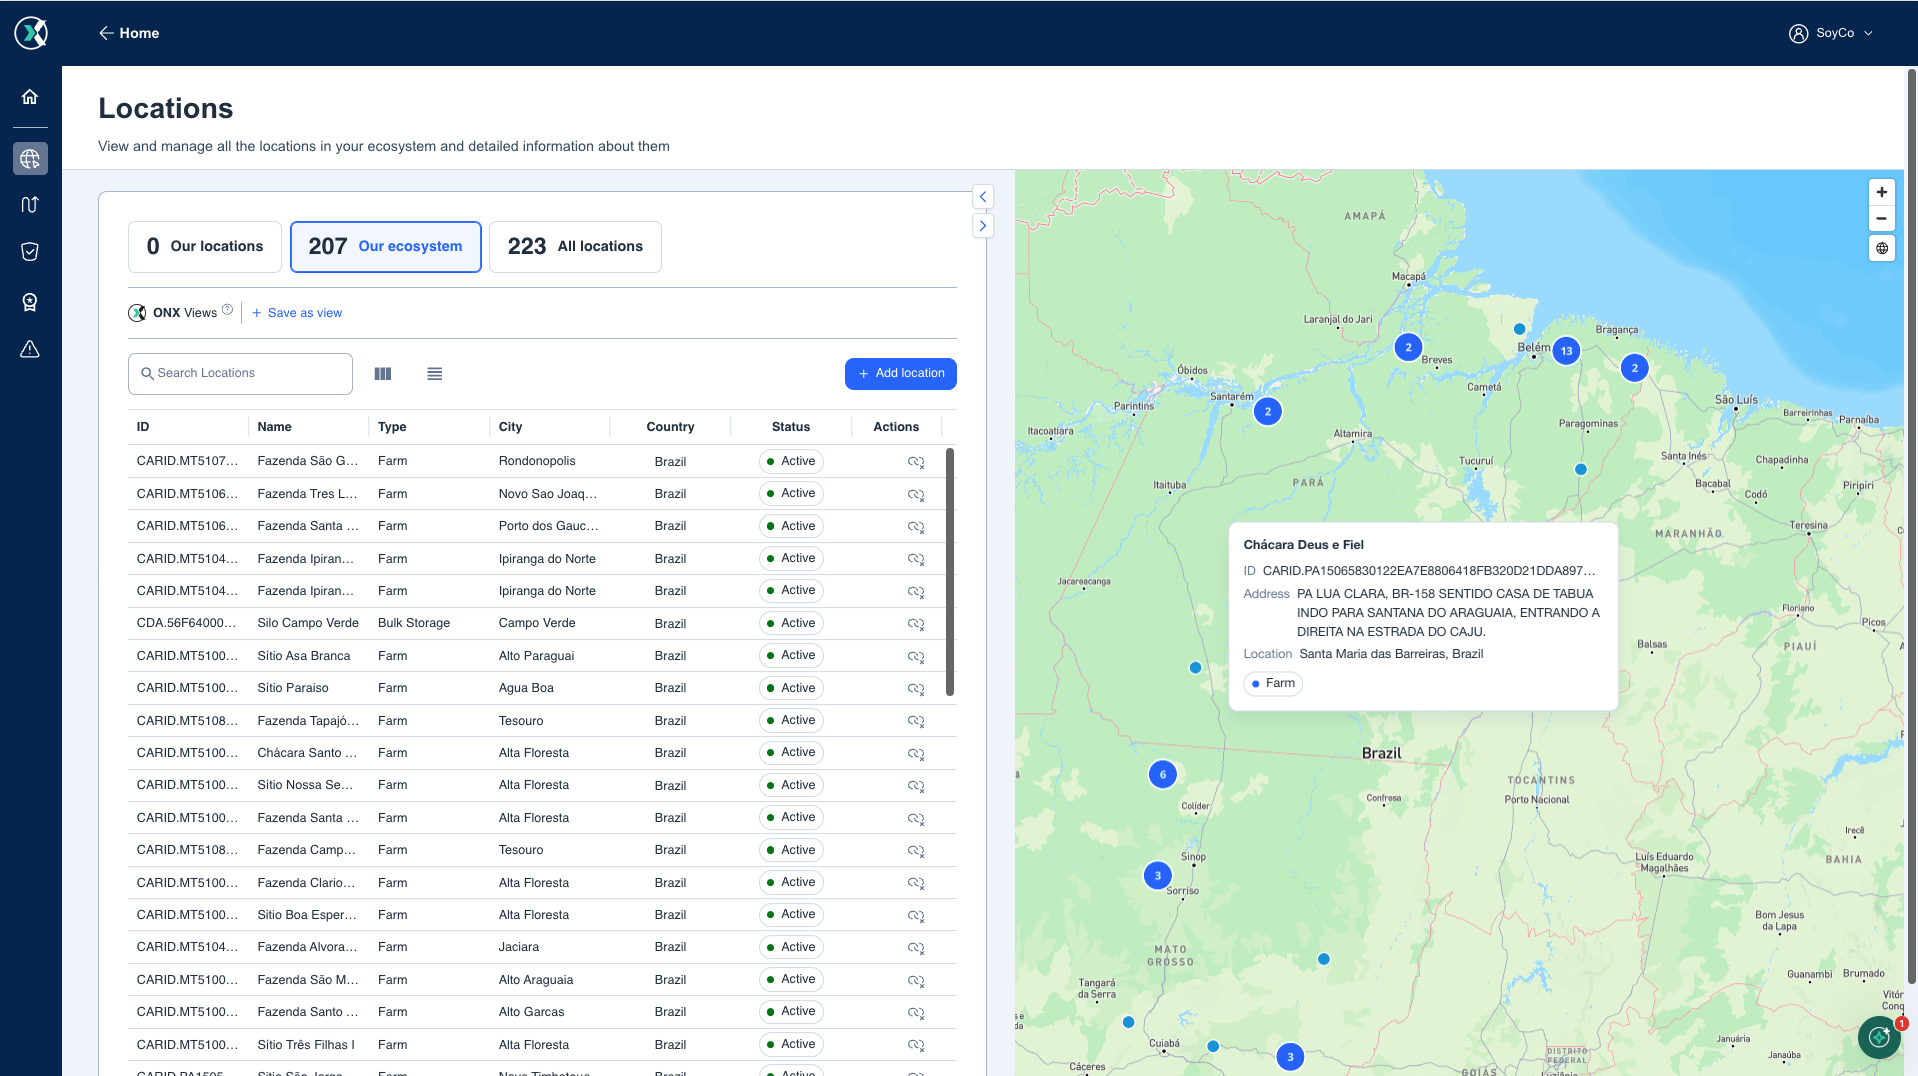The image size is (1918, 1076).
Task: Open the SoyCo account dropdown
Action: (x=1831, y=33)
